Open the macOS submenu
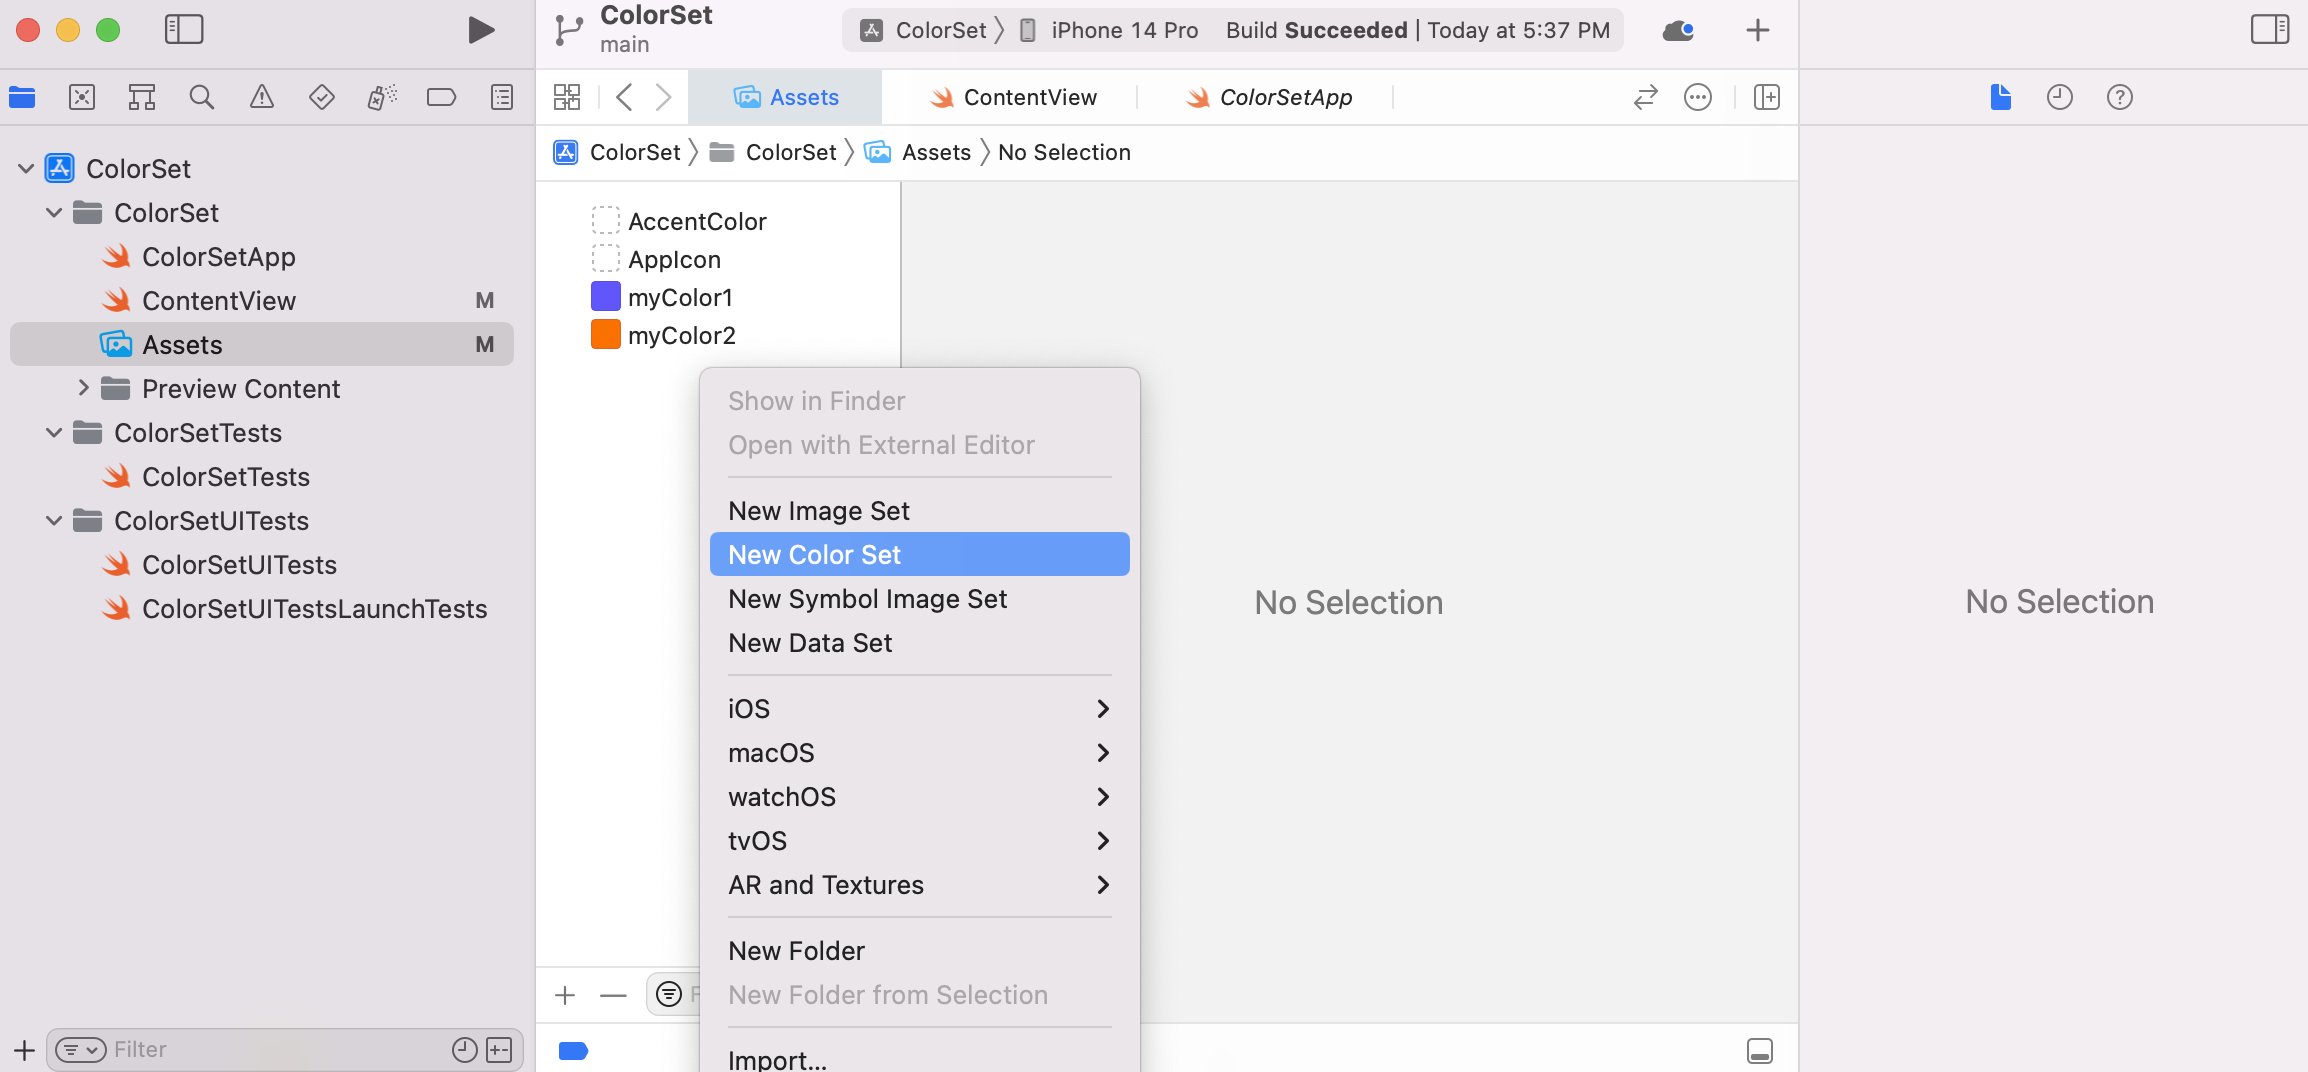This screenshot has height=1072, width=2308. (919, 753)
